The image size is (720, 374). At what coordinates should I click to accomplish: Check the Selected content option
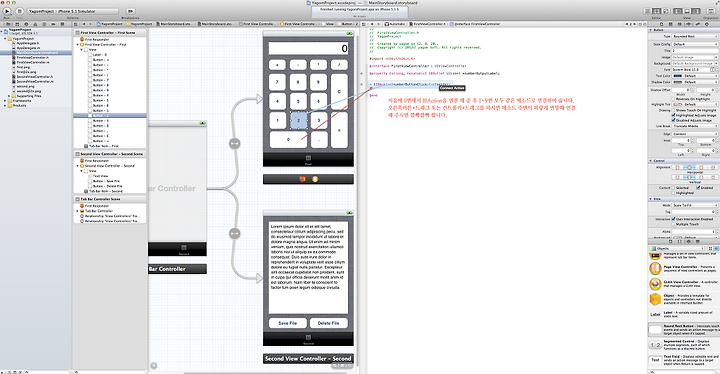point(674,188)
